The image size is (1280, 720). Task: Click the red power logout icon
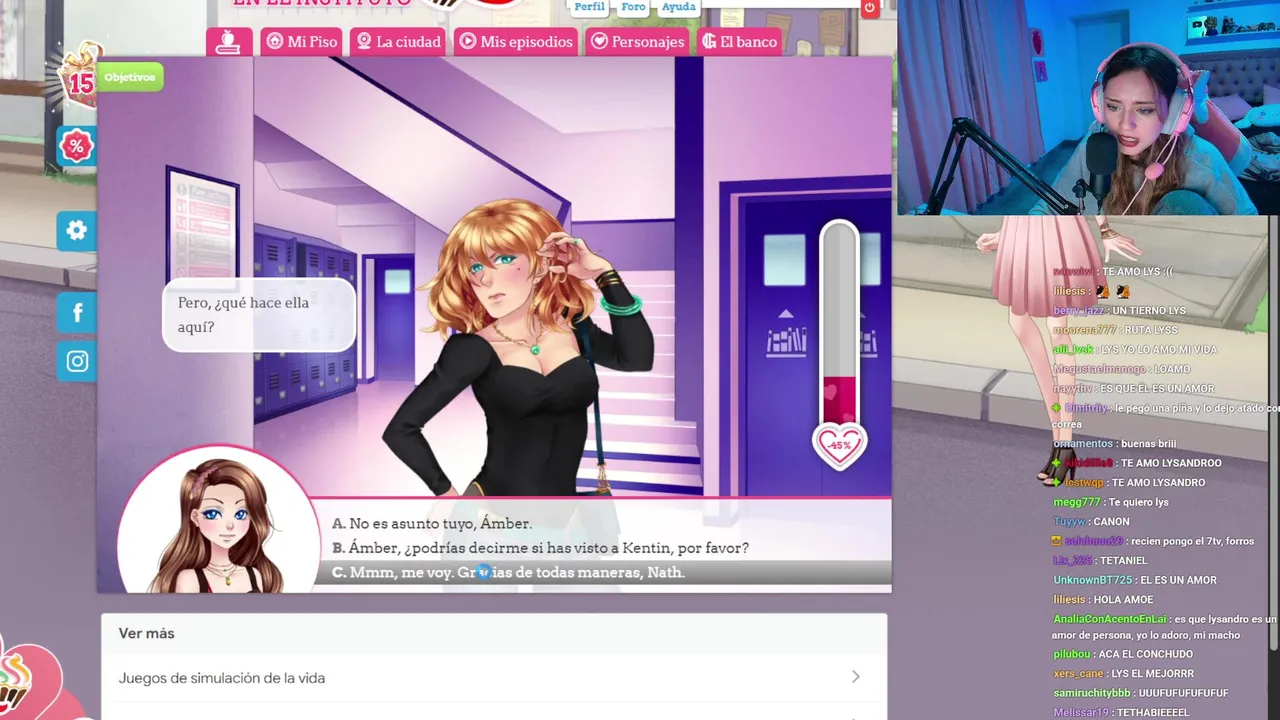pos(869,8)
